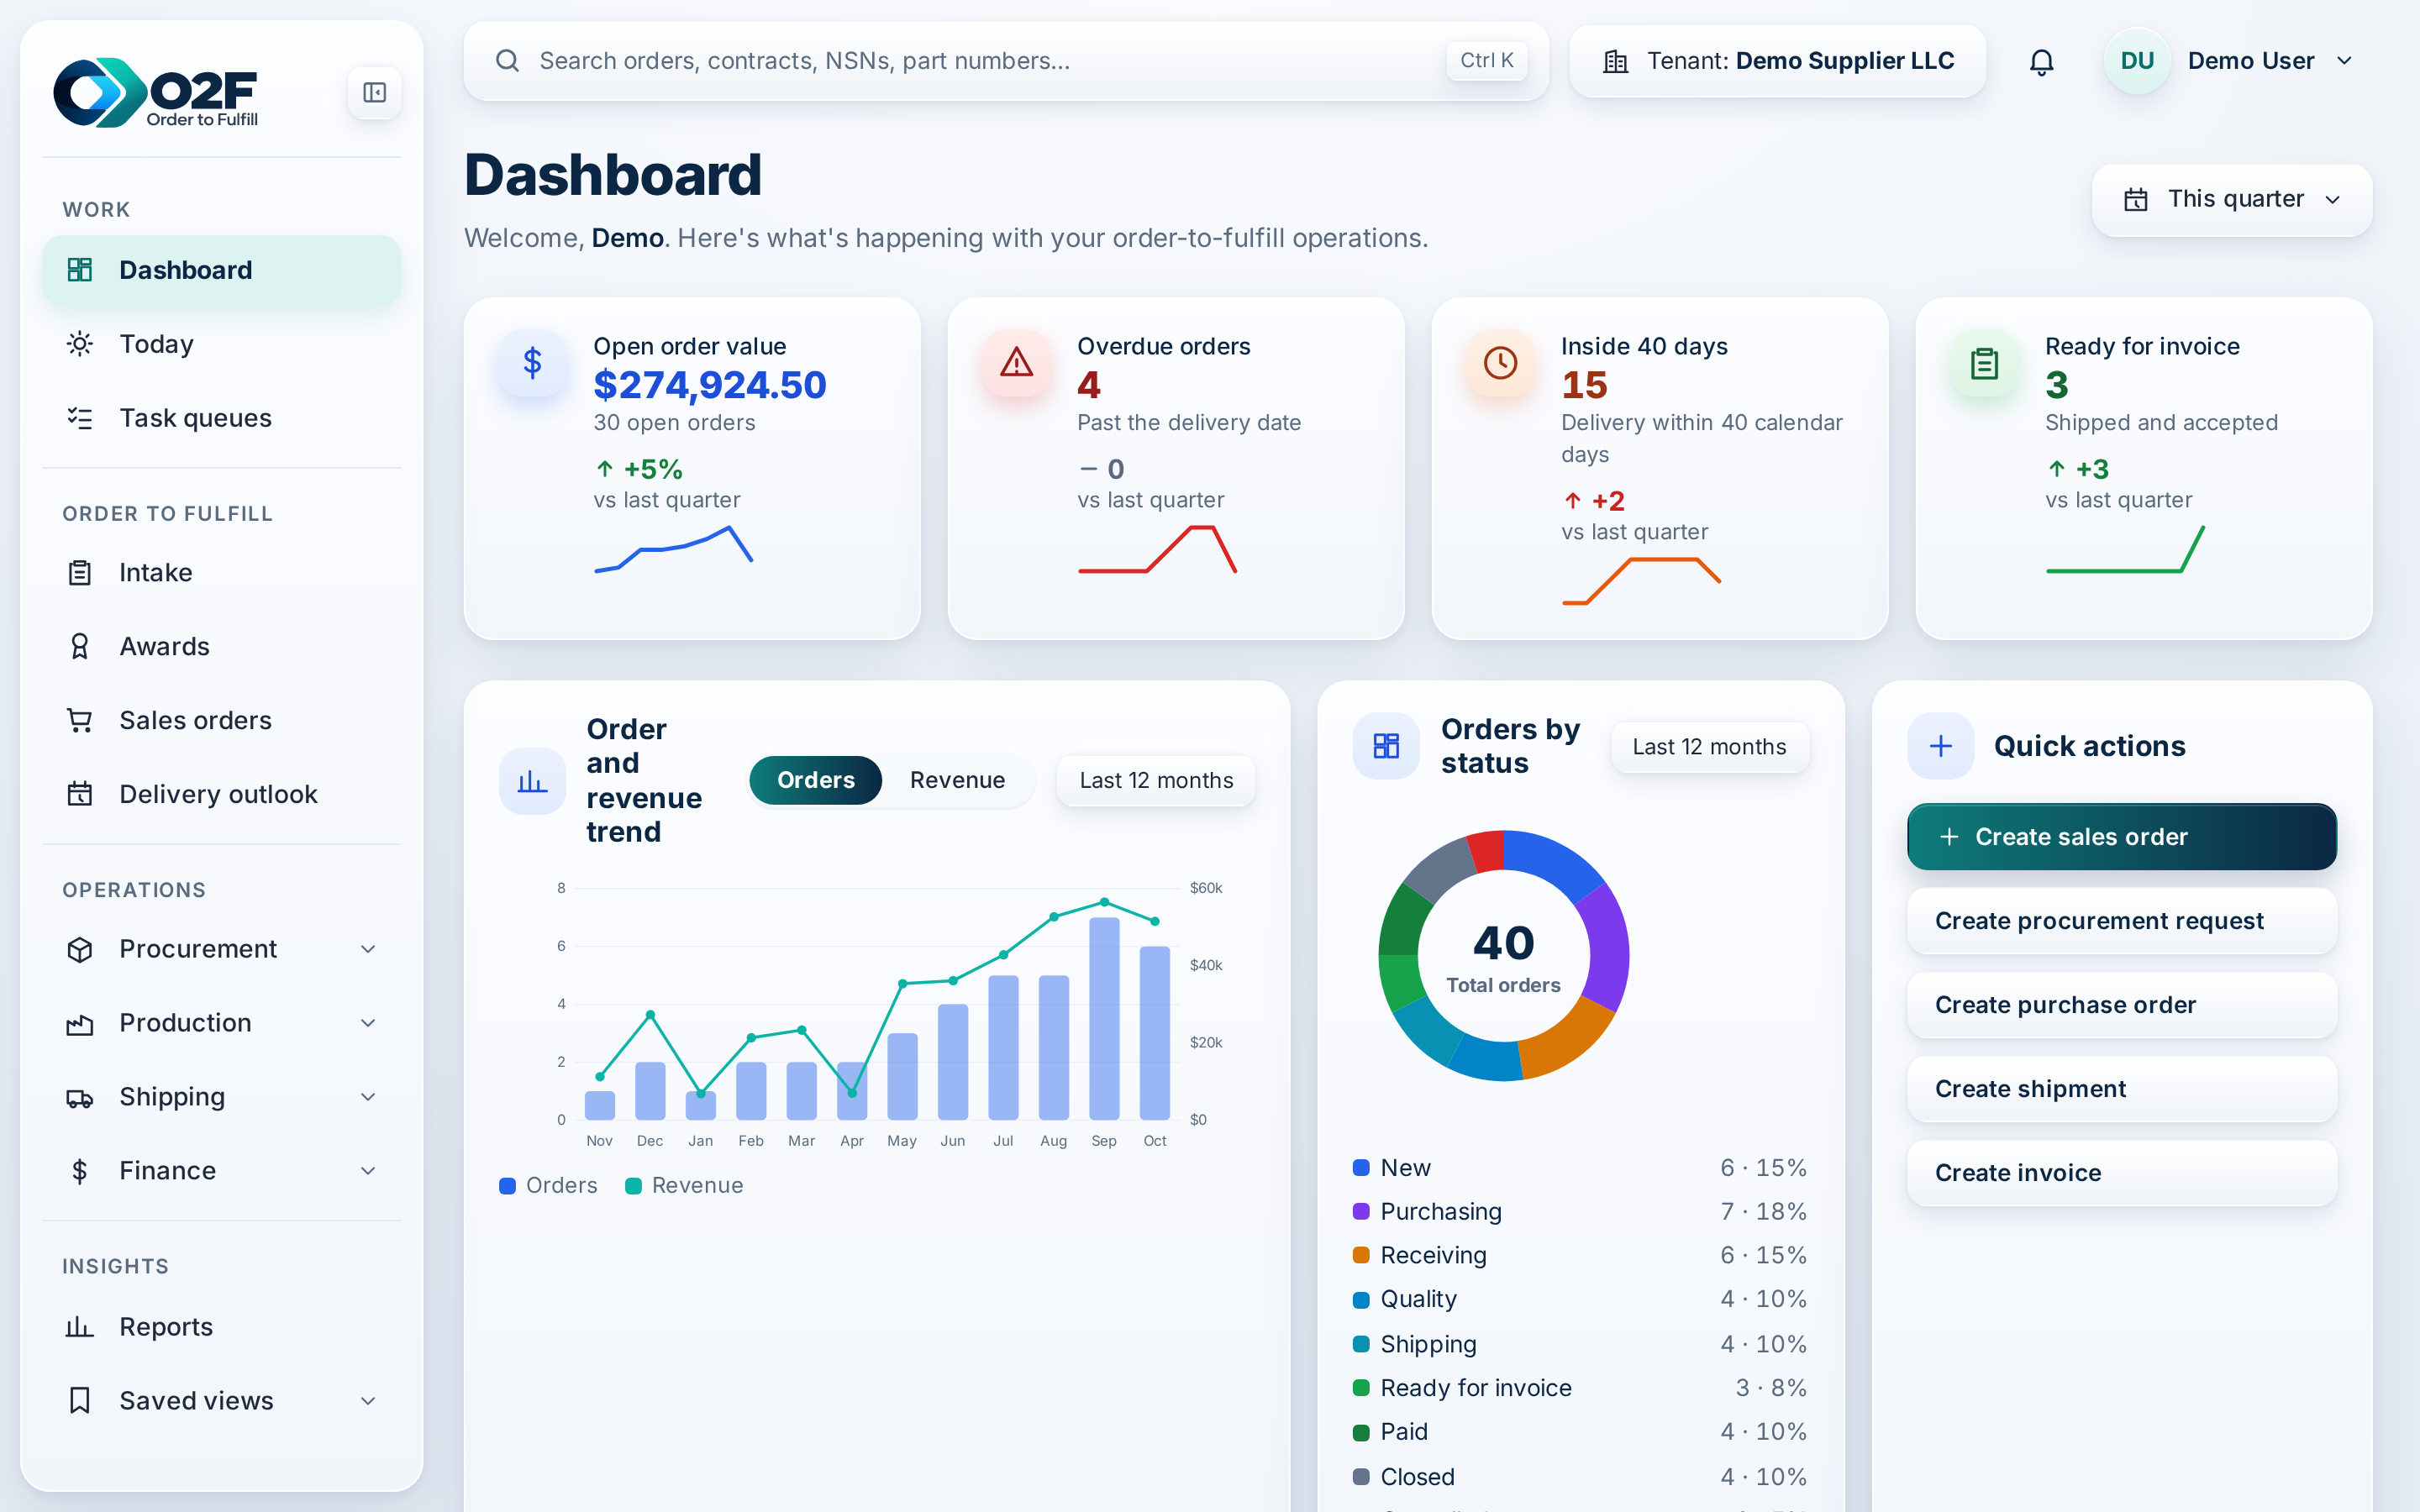Toggle the Revenue series in chart legend
The width and height of the screenshot is (2420, 1512).
[684, 1186]
